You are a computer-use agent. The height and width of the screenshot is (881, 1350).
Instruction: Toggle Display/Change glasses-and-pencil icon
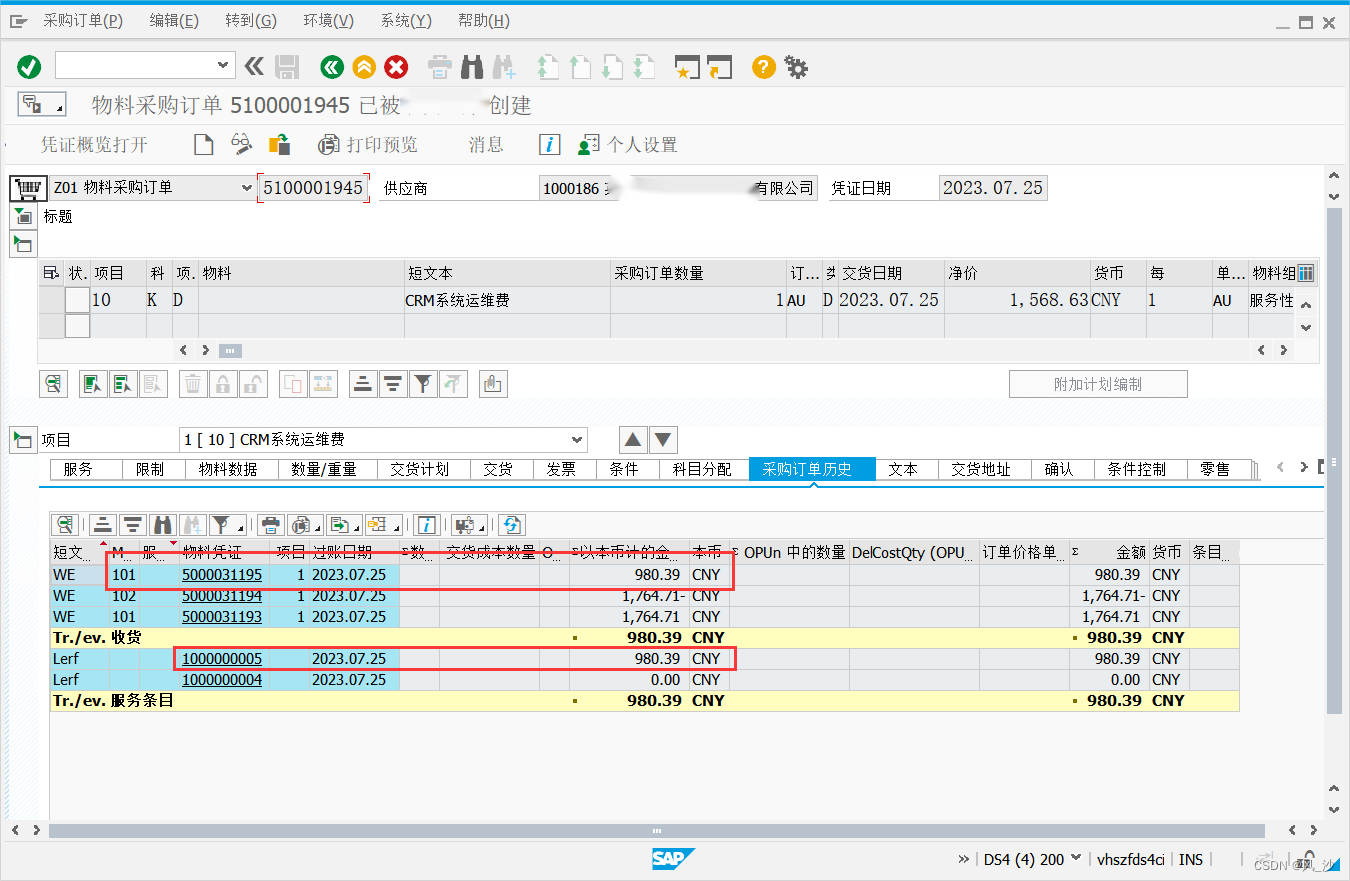pos(242,144)
